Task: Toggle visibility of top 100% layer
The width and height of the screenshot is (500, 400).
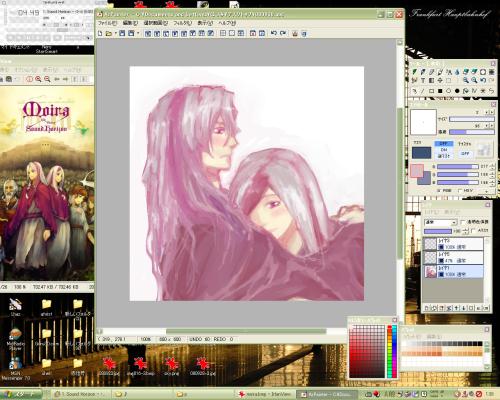Action: tap(441, 247)
